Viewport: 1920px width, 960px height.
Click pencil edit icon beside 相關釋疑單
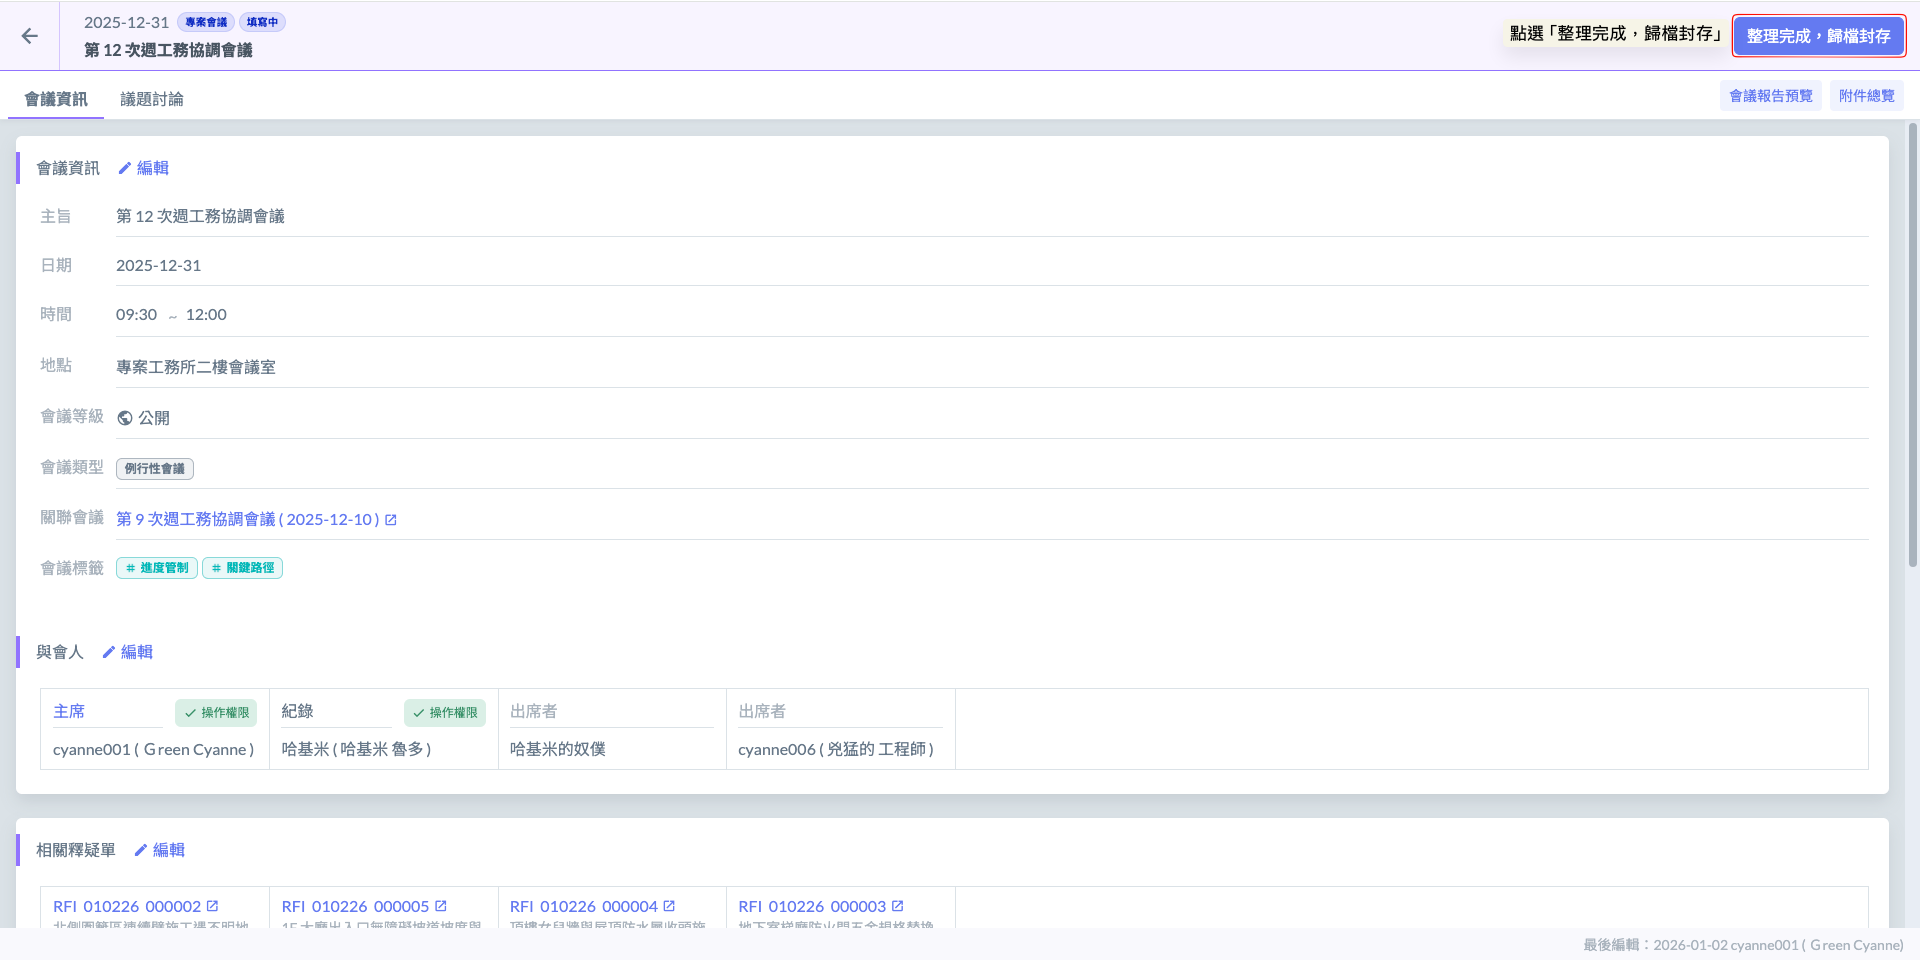141,850
